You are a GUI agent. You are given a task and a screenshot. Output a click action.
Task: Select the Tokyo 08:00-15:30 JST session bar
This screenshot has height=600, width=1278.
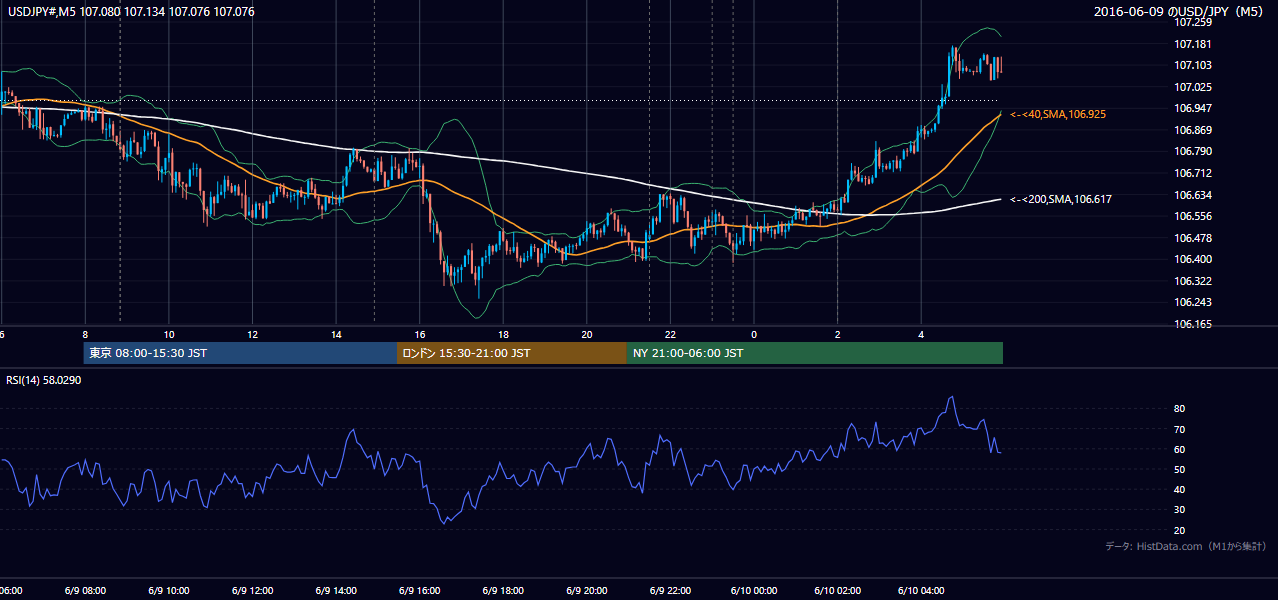pos(240,353)
